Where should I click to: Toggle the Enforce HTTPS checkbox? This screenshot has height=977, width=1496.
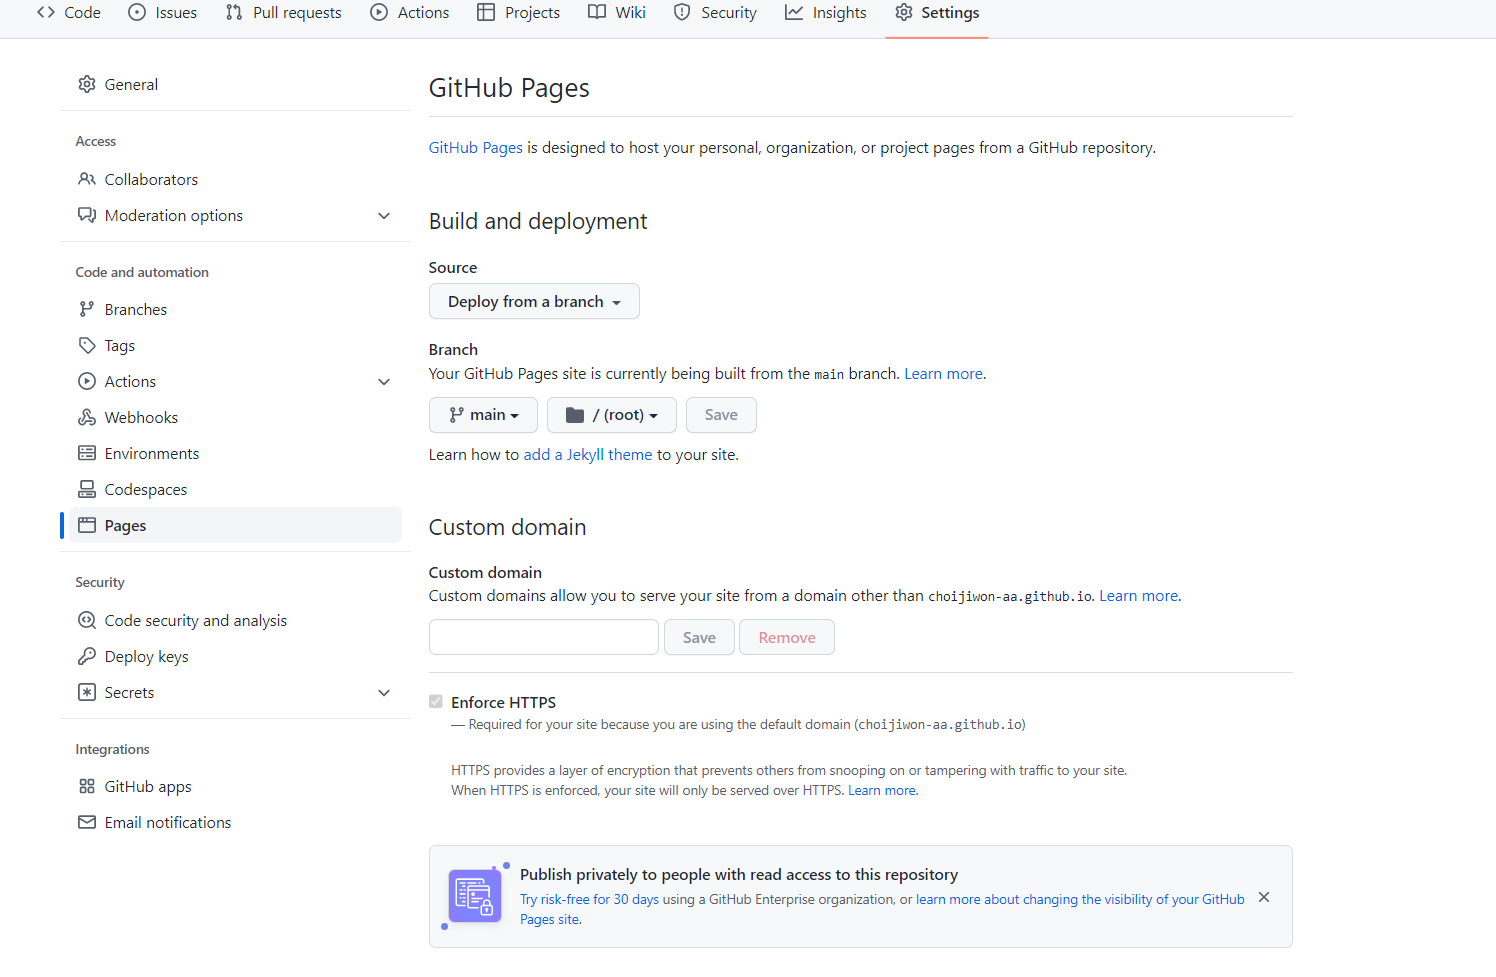click(436, 702)
